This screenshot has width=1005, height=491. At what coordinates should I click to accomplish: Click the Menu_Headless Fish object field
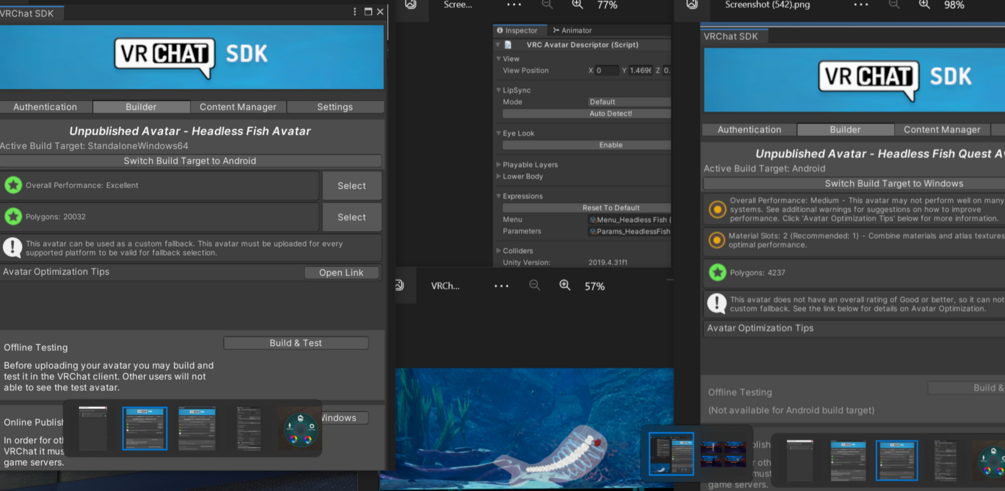[629, 220]
